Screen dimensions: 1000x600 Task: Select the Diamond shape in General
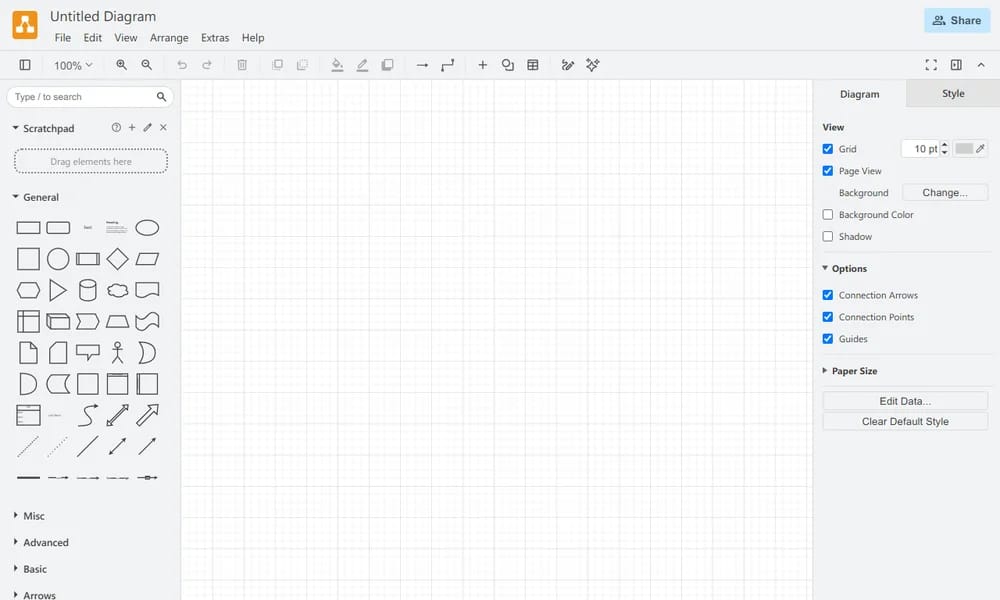pos(117,259)
